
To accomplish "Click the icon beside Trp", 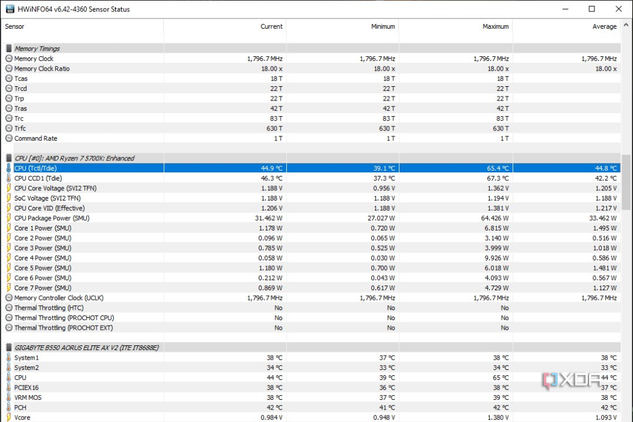I will [9, 99].
